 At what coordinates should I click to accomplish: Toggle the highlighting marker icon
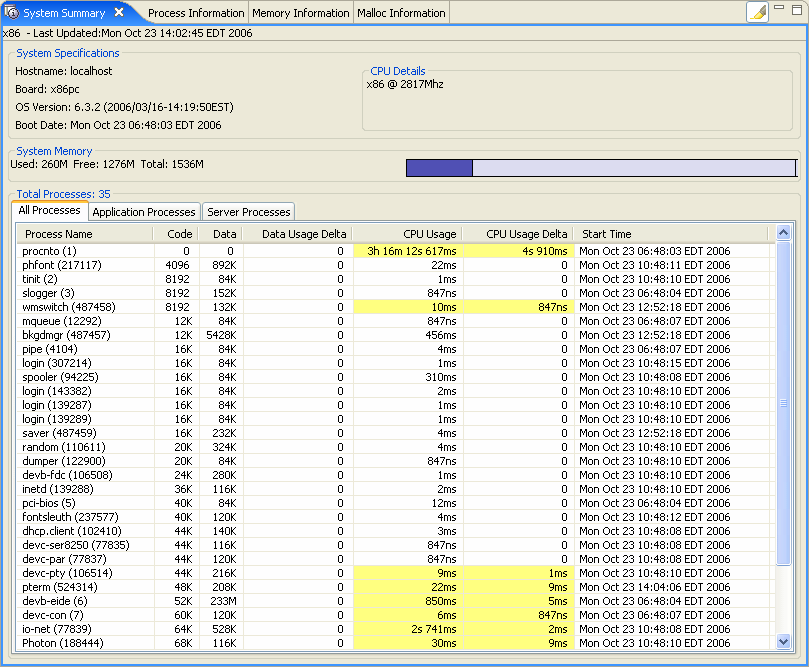pyautogui.click(x=757, y=11)
